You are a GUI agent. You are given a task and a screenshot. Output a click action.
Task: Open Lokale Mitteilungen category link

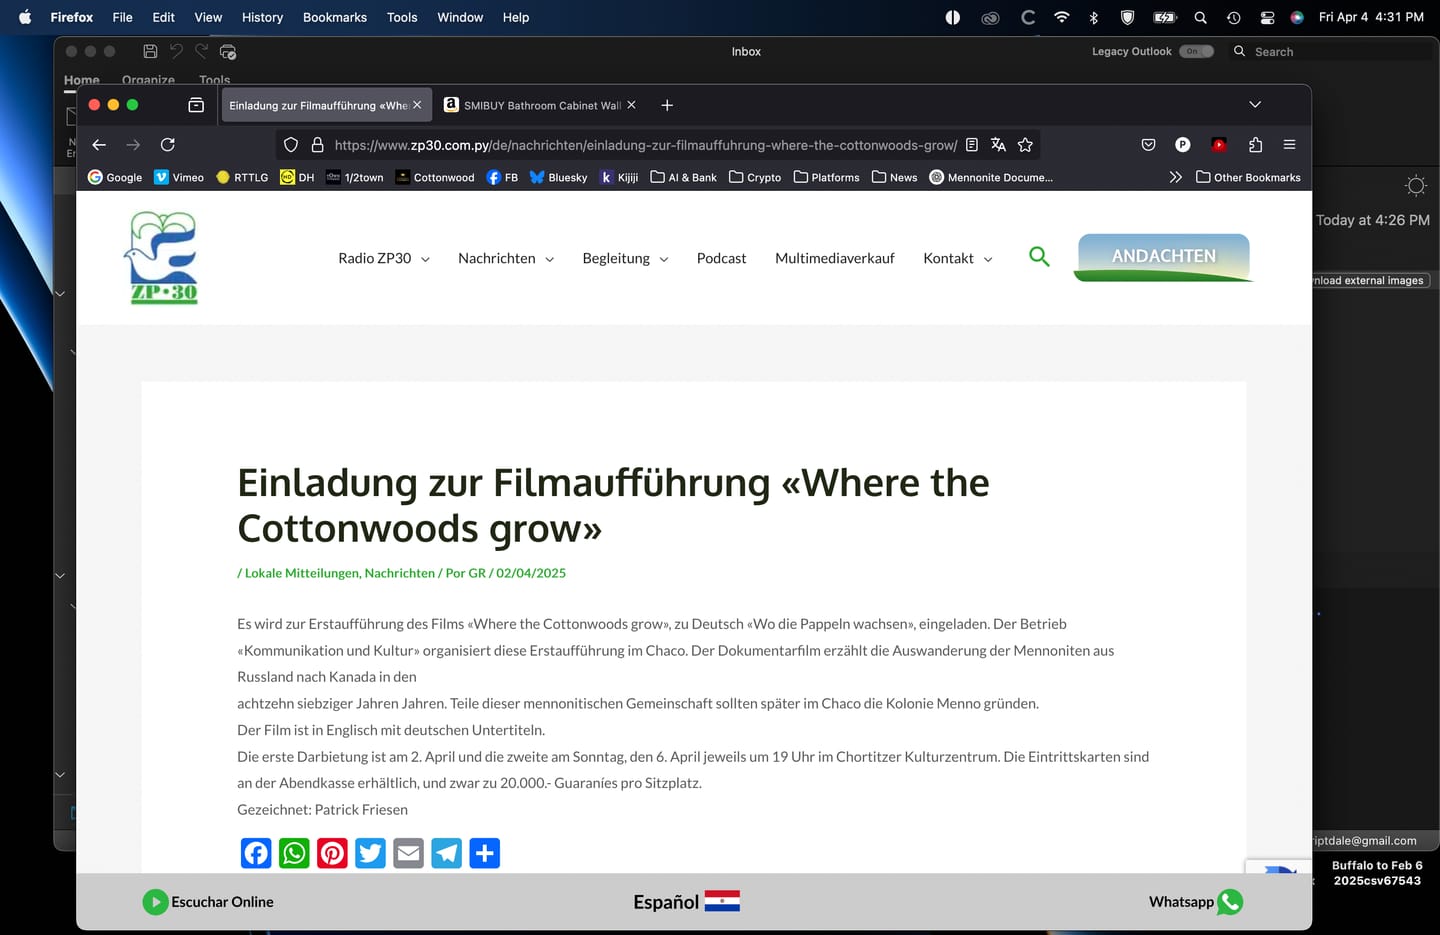coord(302,573)
